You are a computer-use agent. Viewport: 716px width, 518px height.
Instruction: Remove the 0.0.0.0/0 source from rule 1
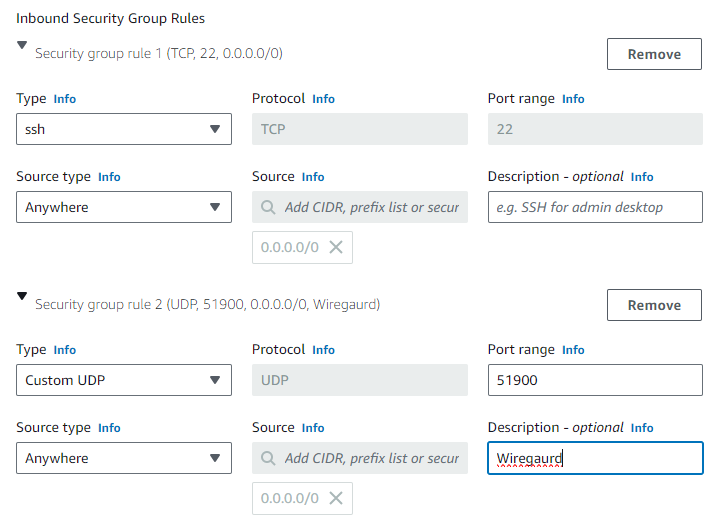[336, 247]
